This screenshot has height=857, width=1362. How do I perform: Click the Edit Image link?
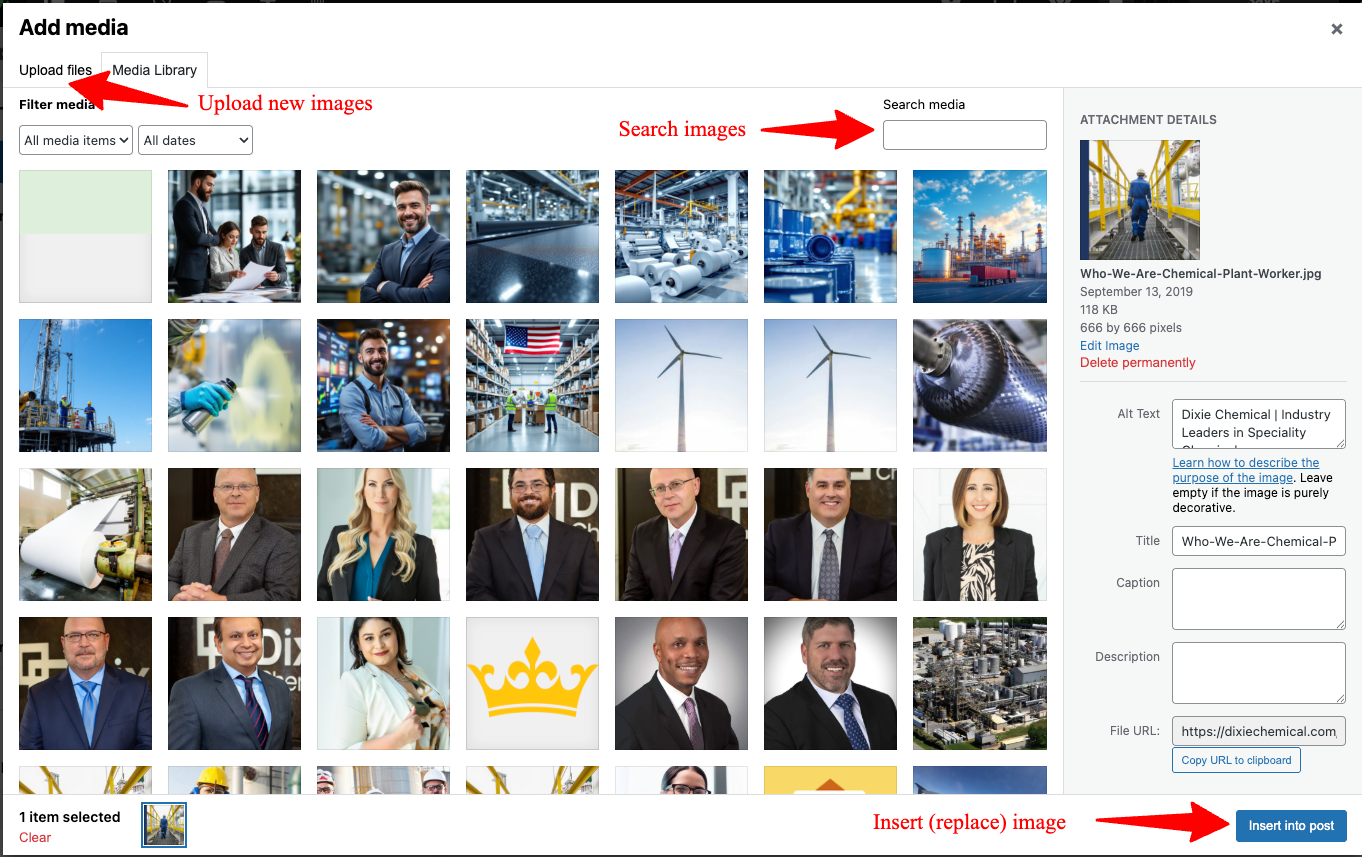click(1109, 345)
